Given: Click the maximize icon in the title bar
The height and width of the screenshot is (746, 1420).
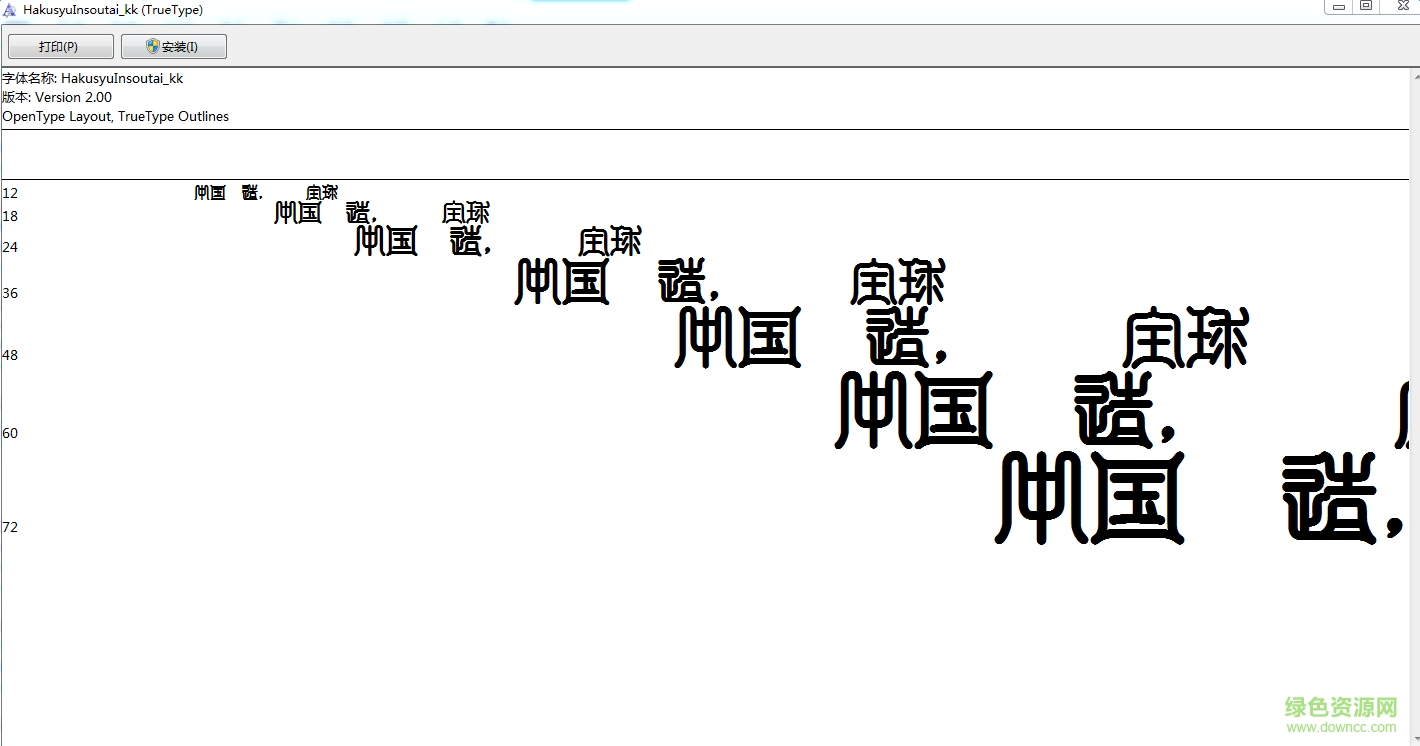Looking at the screenshot, I should pos(1366,6).
